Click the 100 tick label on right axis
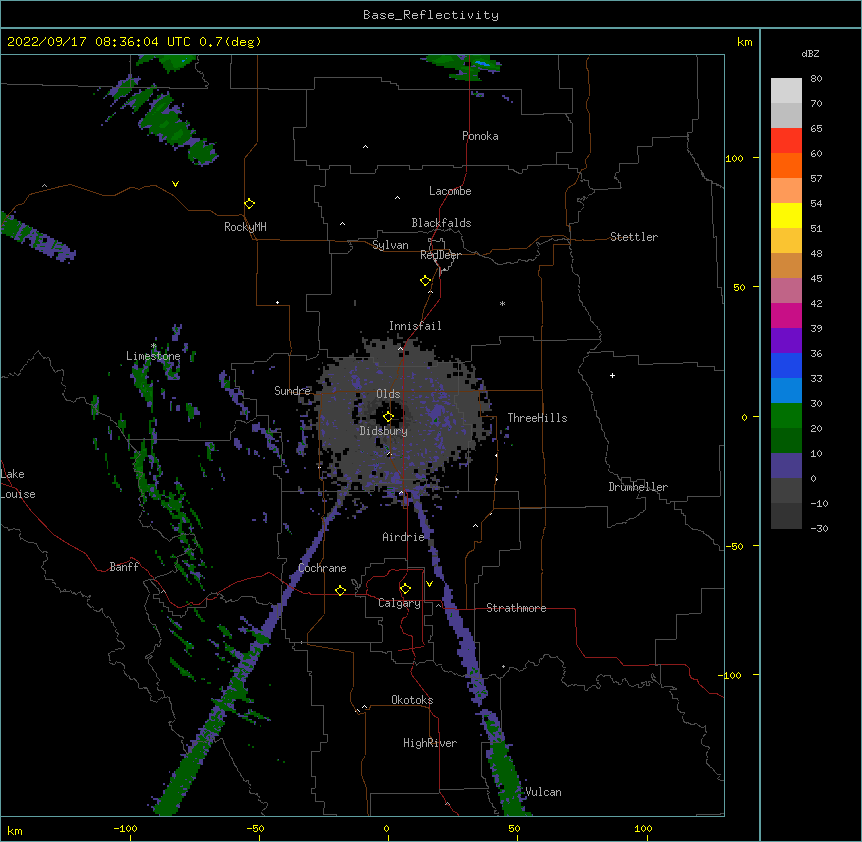 [x=734, y=158]
